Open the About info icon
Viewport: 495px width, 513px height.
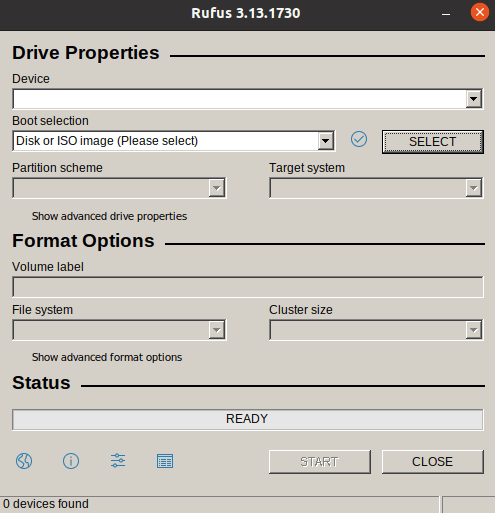(x=71, y=461)
